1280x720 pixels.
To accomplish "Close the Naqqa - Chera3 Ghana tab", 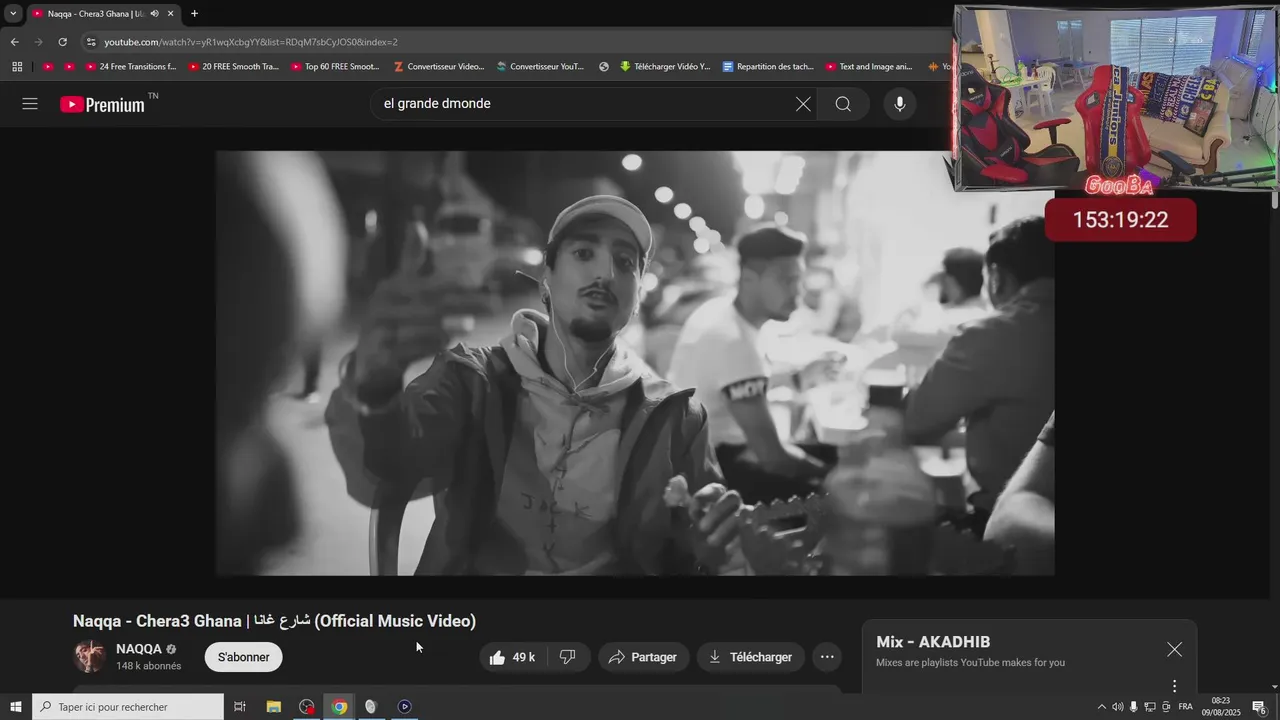I will pos(171,13).
